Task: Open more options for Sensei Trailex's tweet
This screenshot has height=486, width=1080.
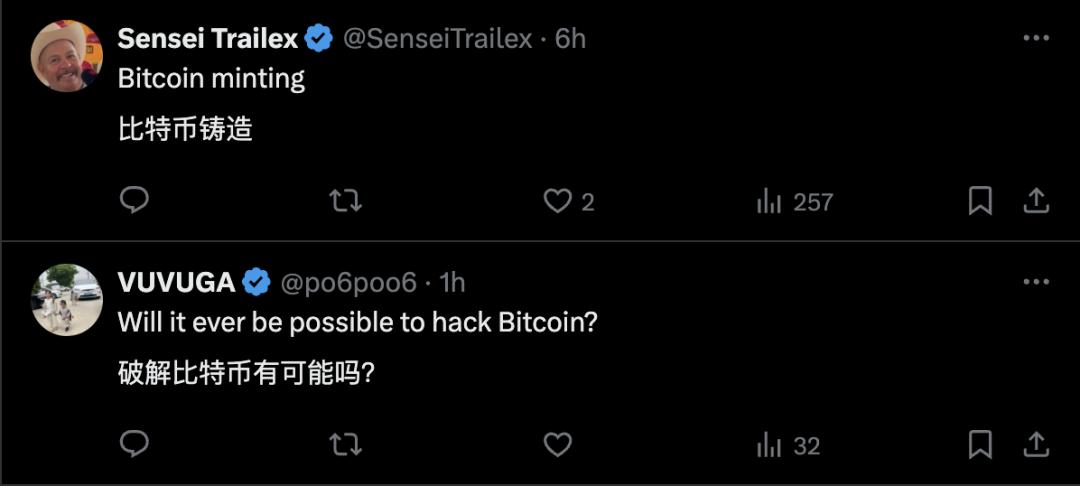Action: tap(1036, 38)
